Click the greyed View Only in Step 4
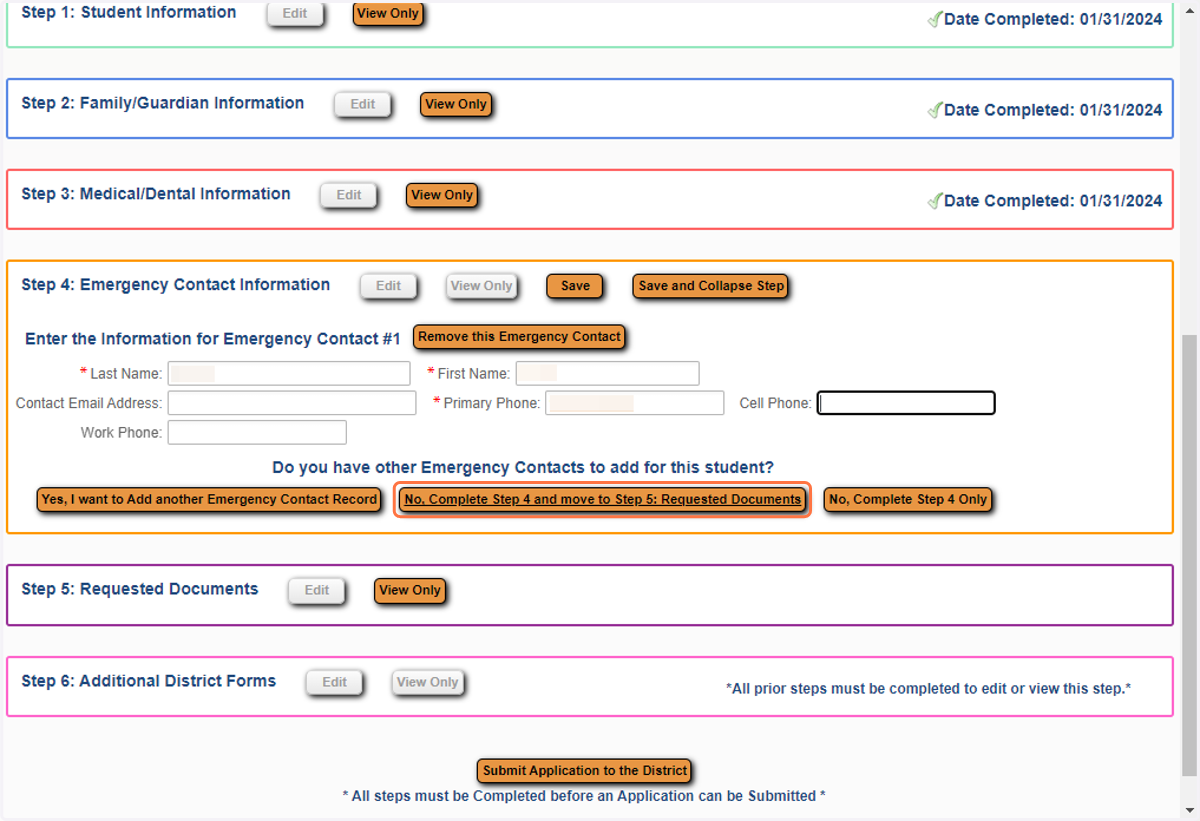 (x=482, y=286)
